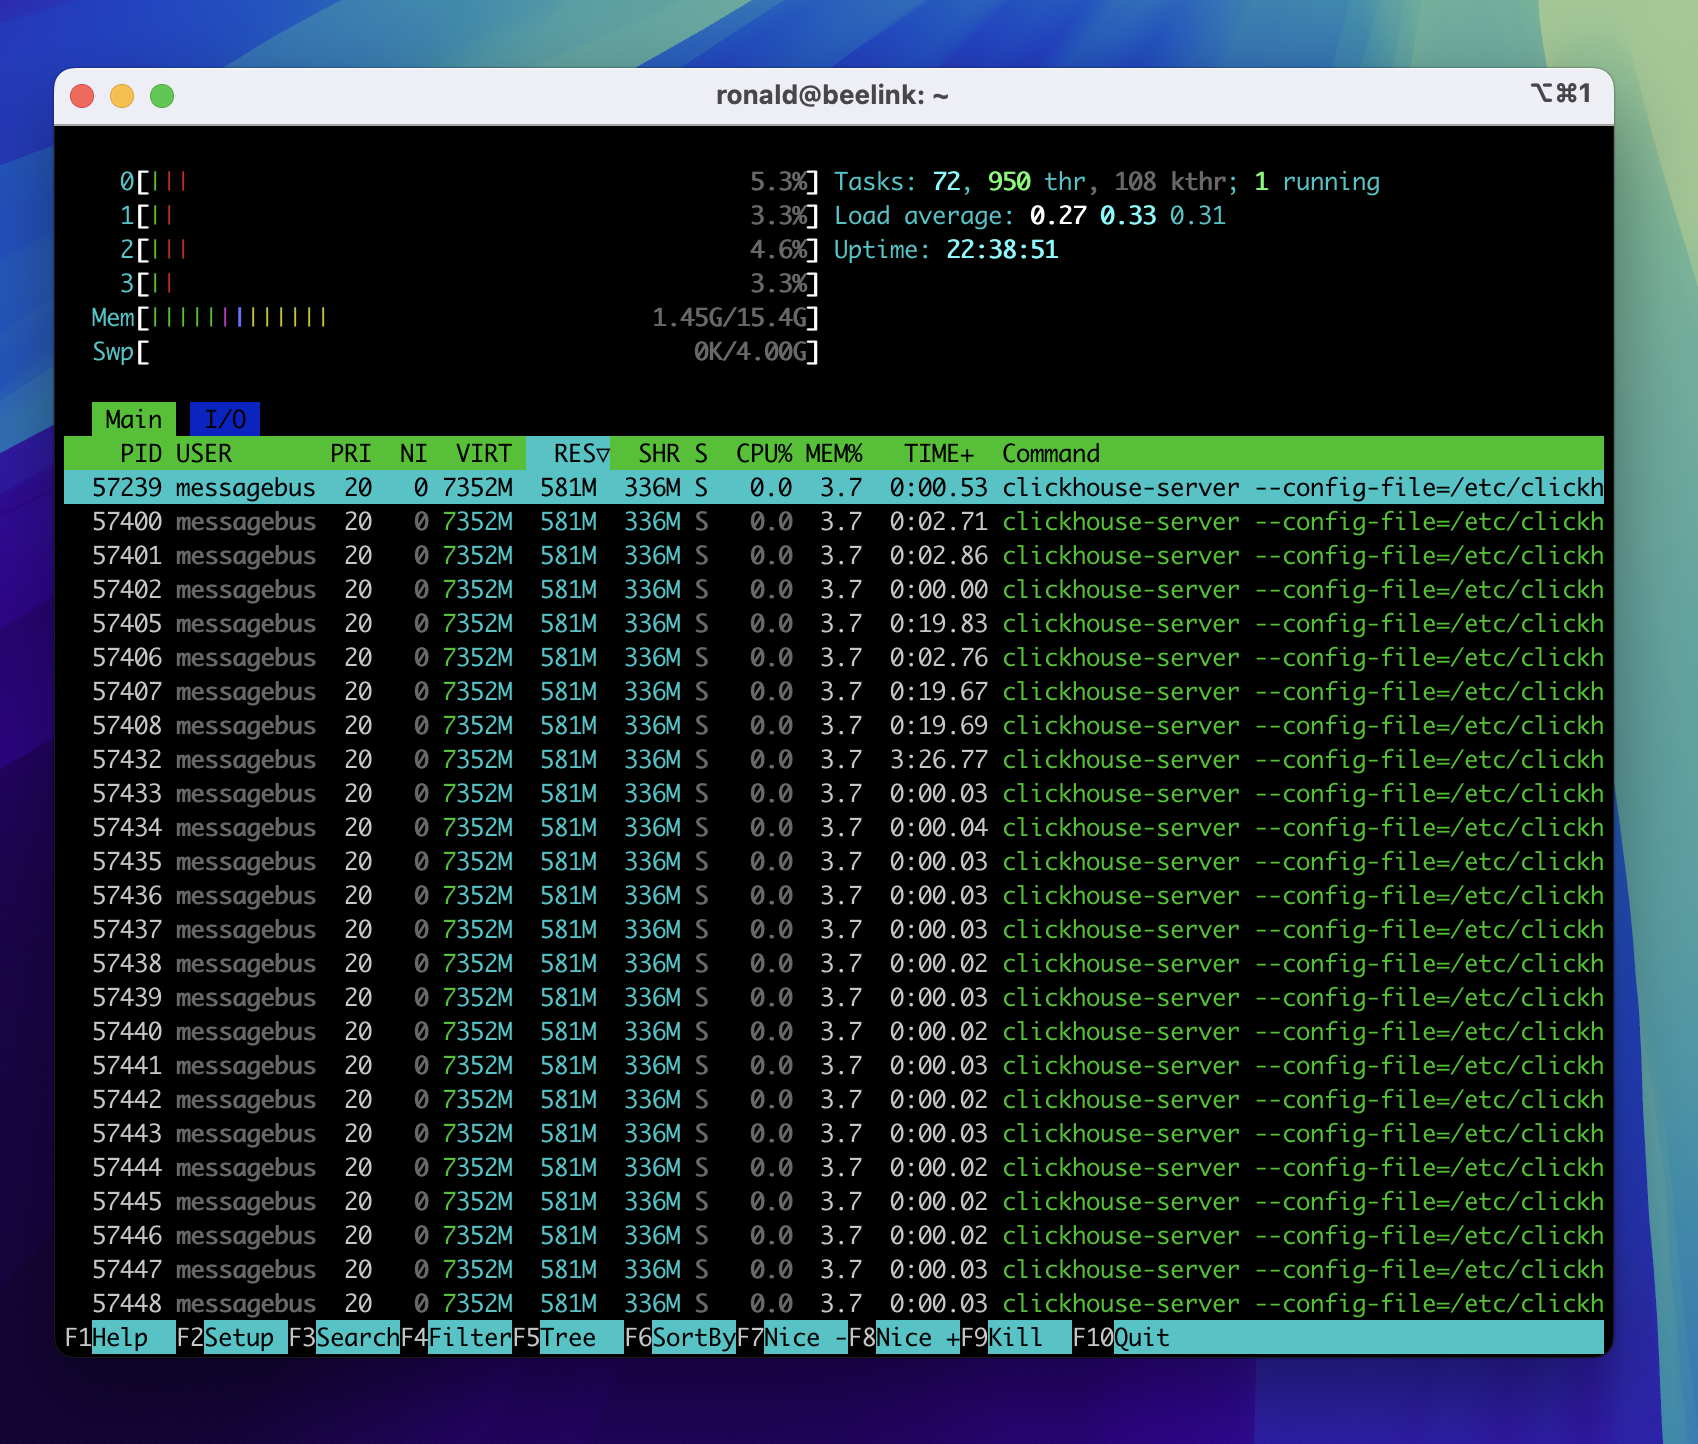
Task: Select process row with PID 57432
Action: [x=834, y=759]
